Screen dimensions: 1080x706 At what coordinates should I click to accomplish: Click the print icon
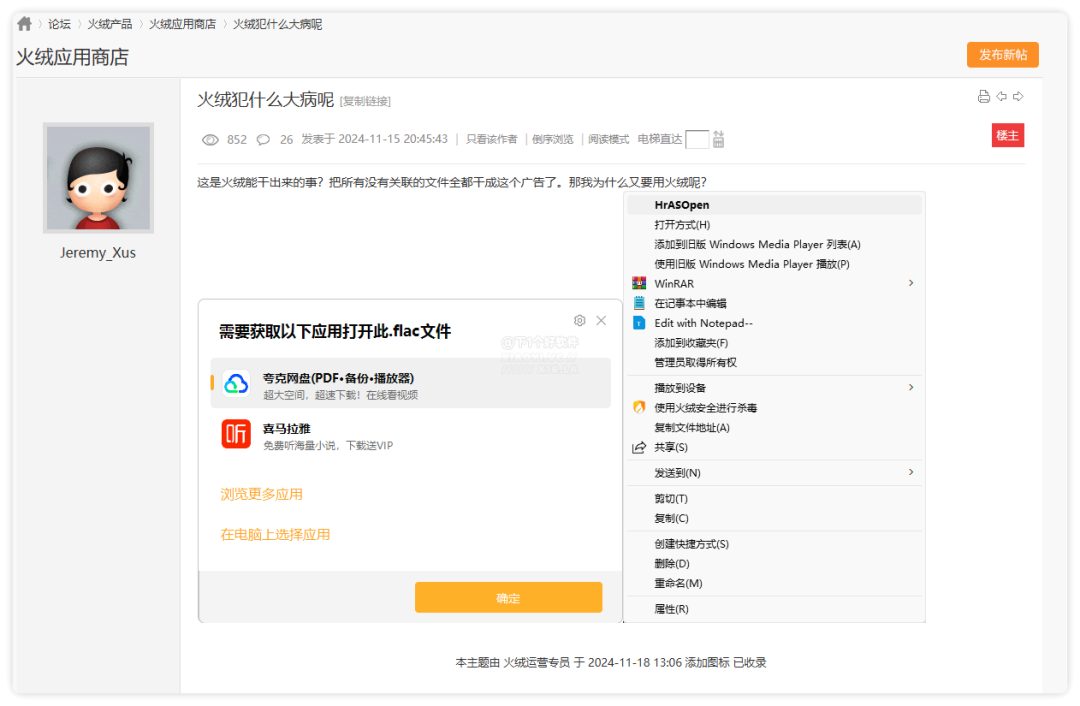984,96
